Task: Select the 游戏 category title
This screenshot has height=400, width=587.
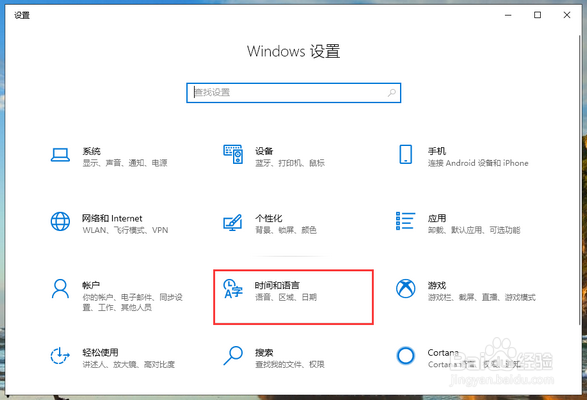Action: tap(437, 285)
